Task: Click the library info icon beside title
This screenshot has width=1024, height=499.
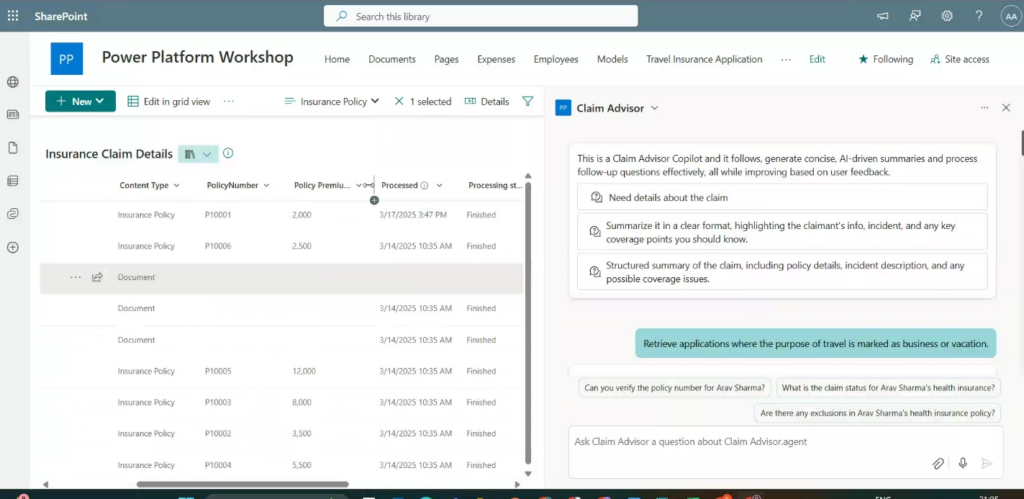Action: click(x=228, y=153)
